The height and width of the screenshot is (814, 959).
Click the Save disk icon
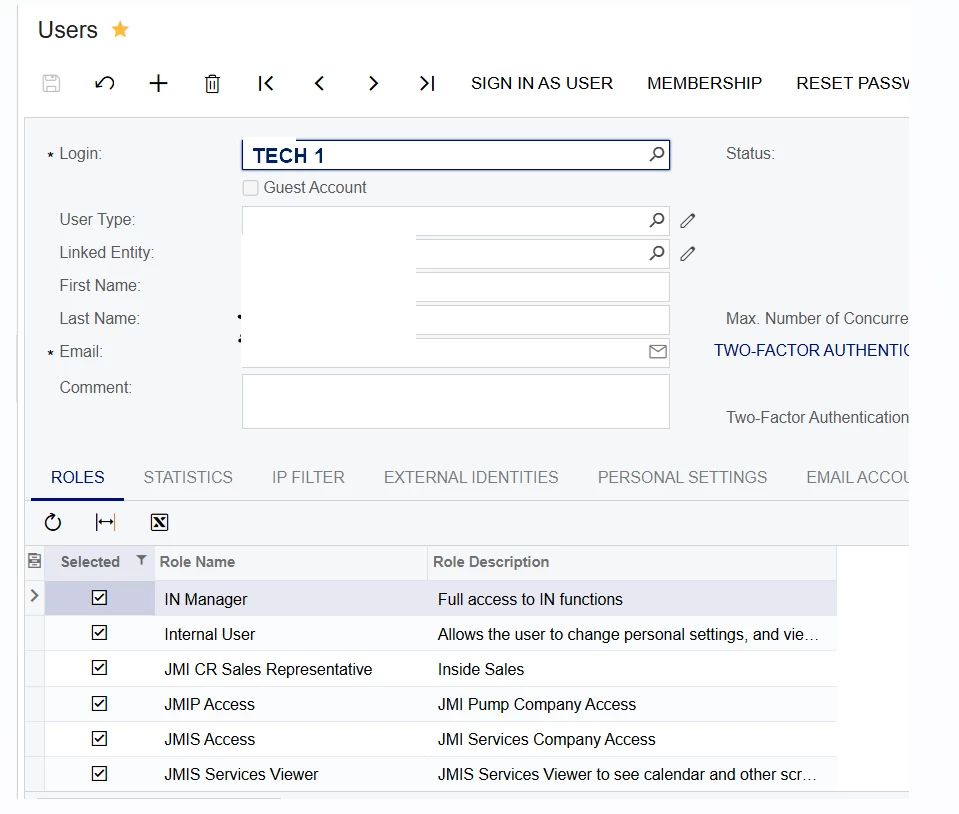tap(51, 83)
